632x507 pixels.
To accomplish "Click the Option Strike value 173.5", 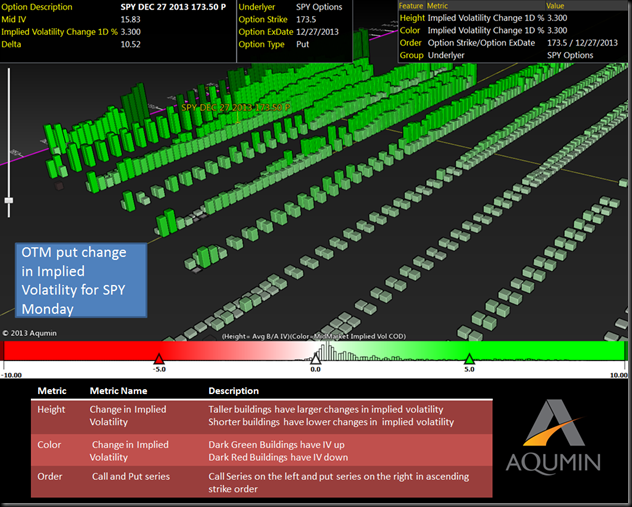I will coord(306,19).
